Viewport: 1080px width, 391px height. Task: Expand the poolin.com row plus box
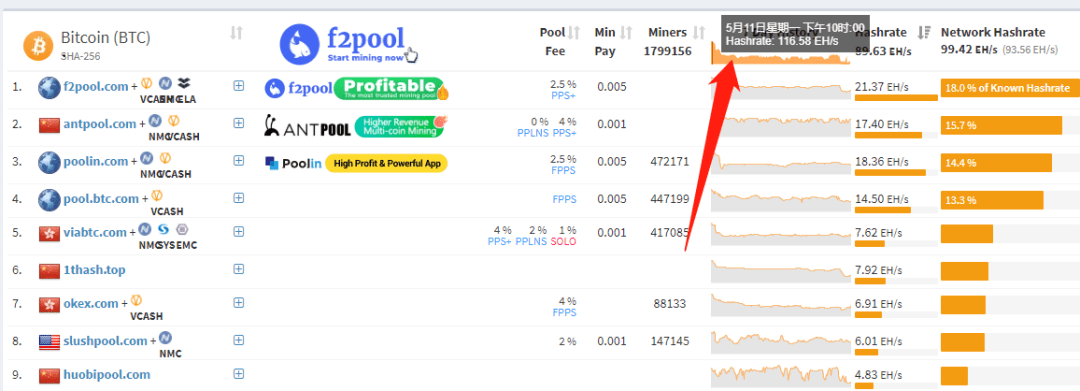tap(239, 160)
